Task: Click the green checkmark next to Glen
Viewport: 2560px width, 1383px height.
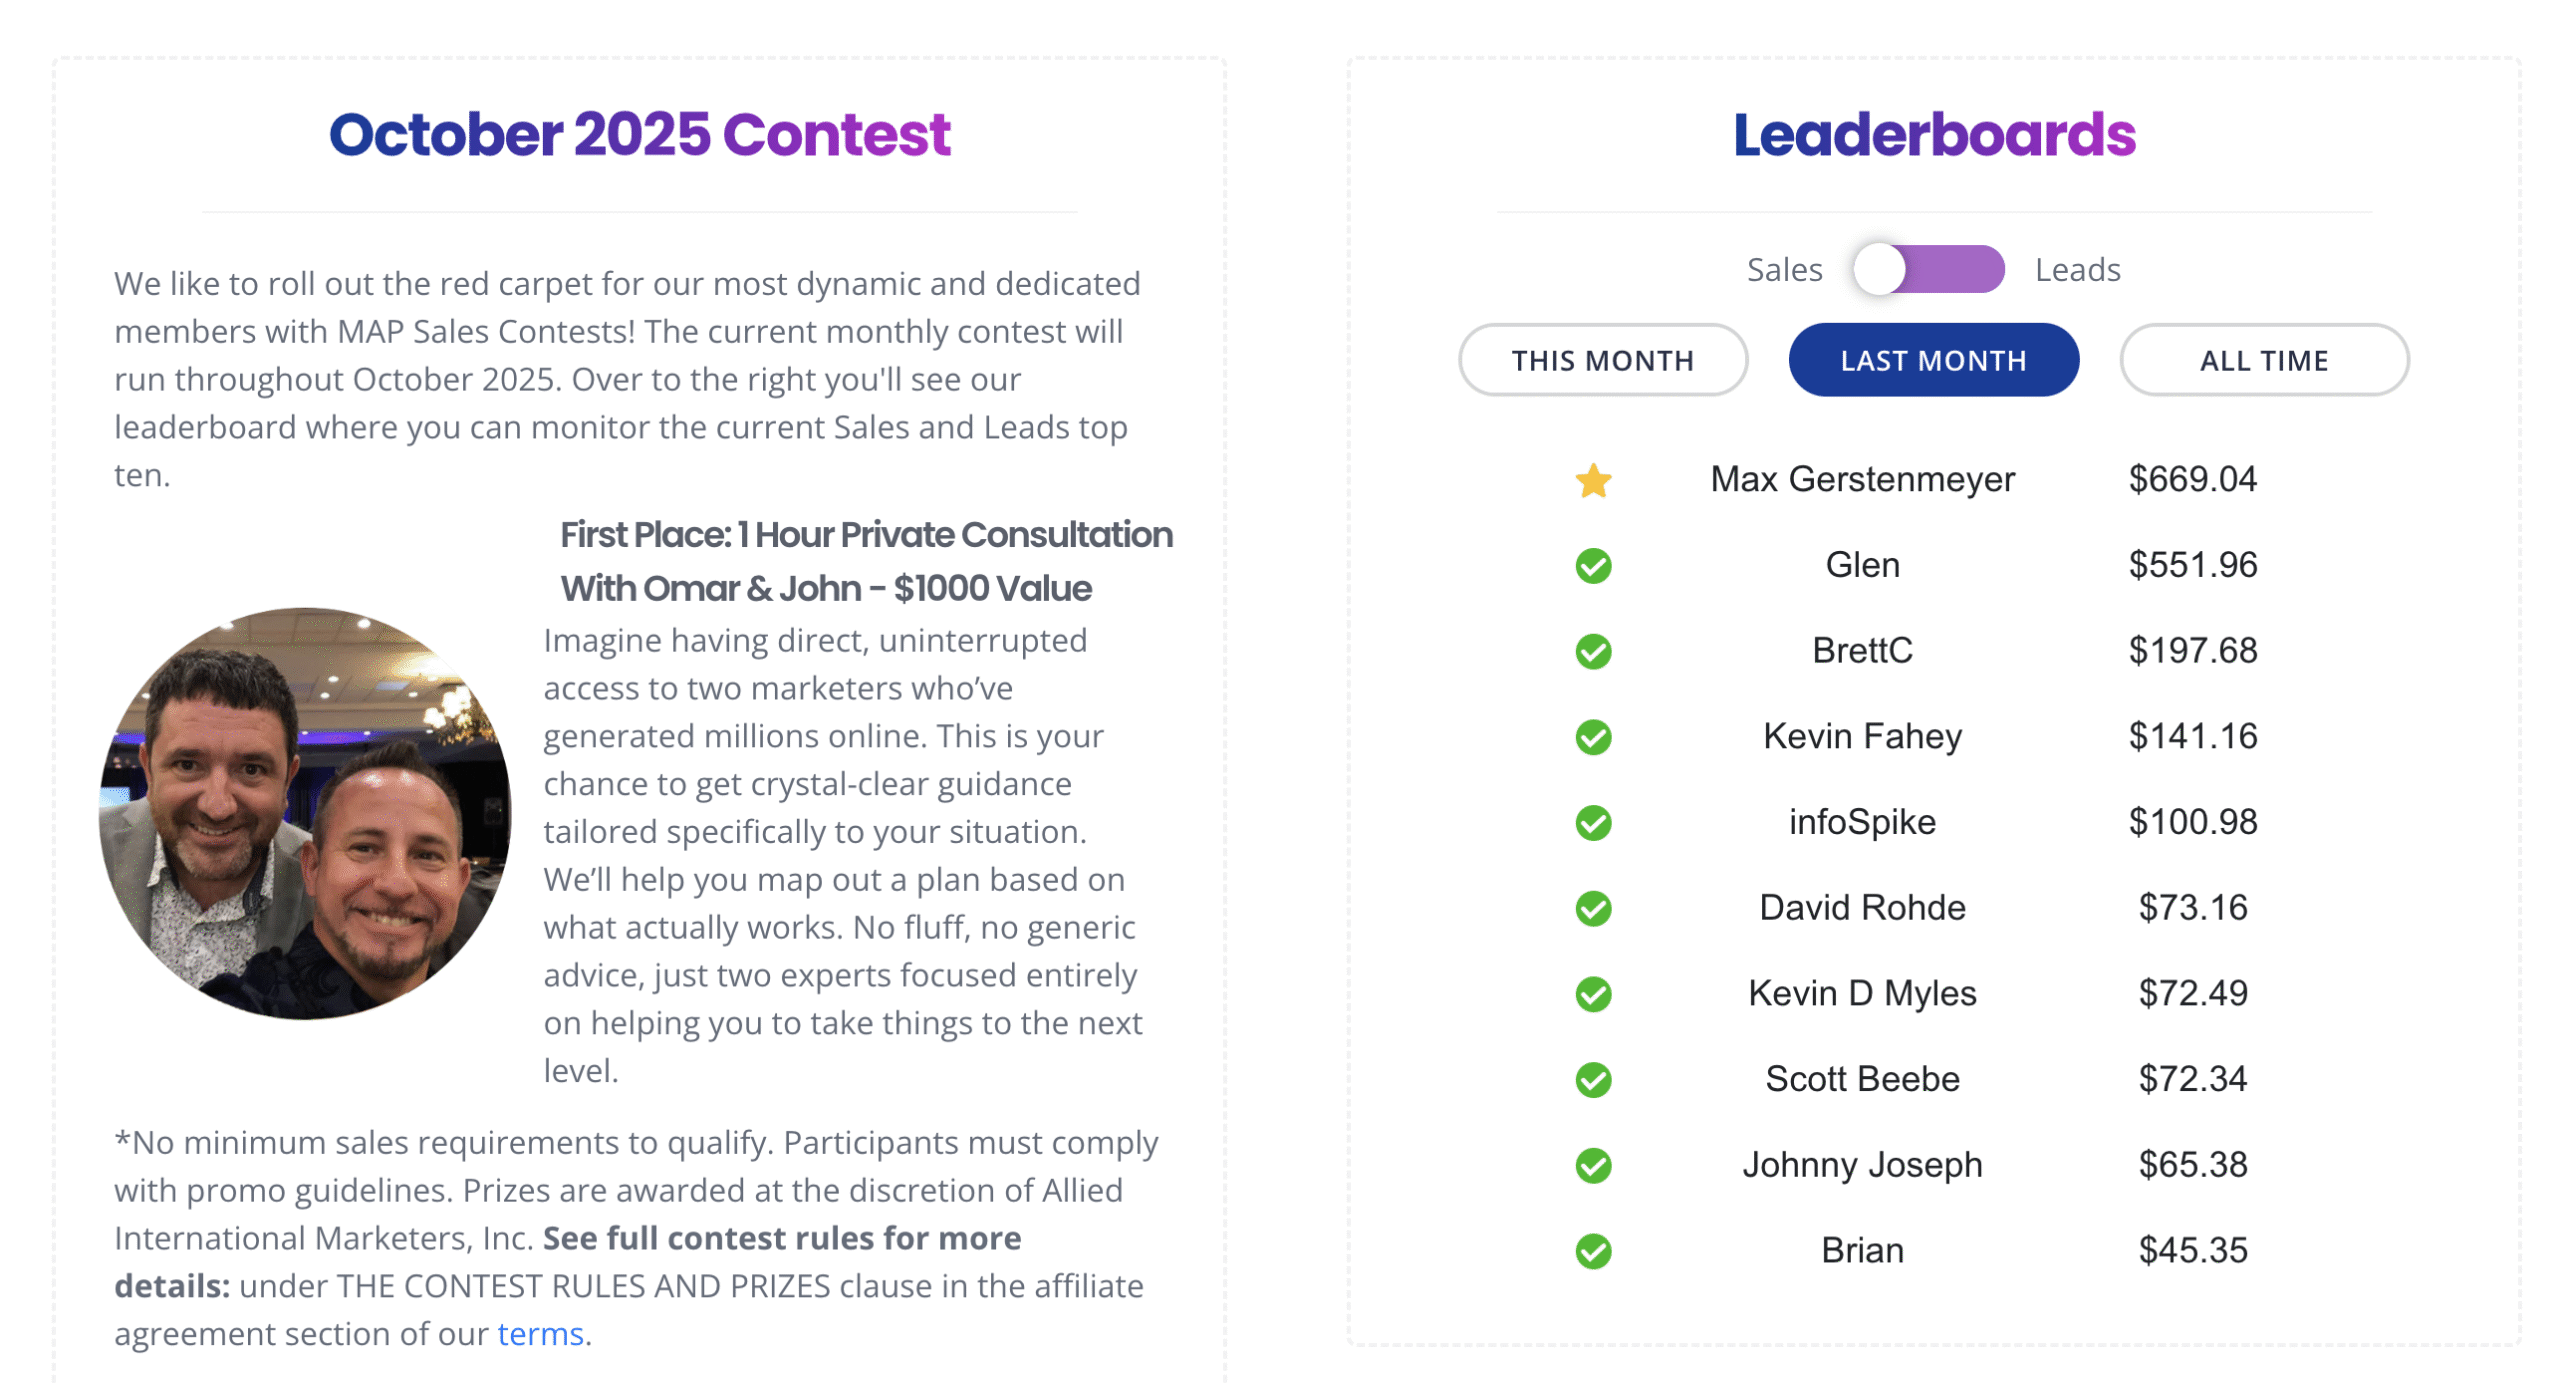Action: [1592, 566]
